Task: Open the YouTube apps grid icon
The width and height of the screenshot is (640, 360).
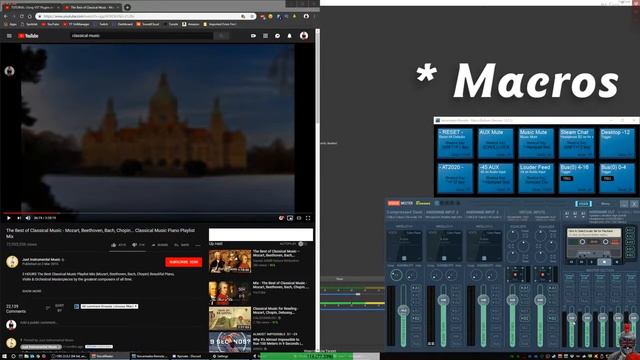Action: click(x=265, y=36)
